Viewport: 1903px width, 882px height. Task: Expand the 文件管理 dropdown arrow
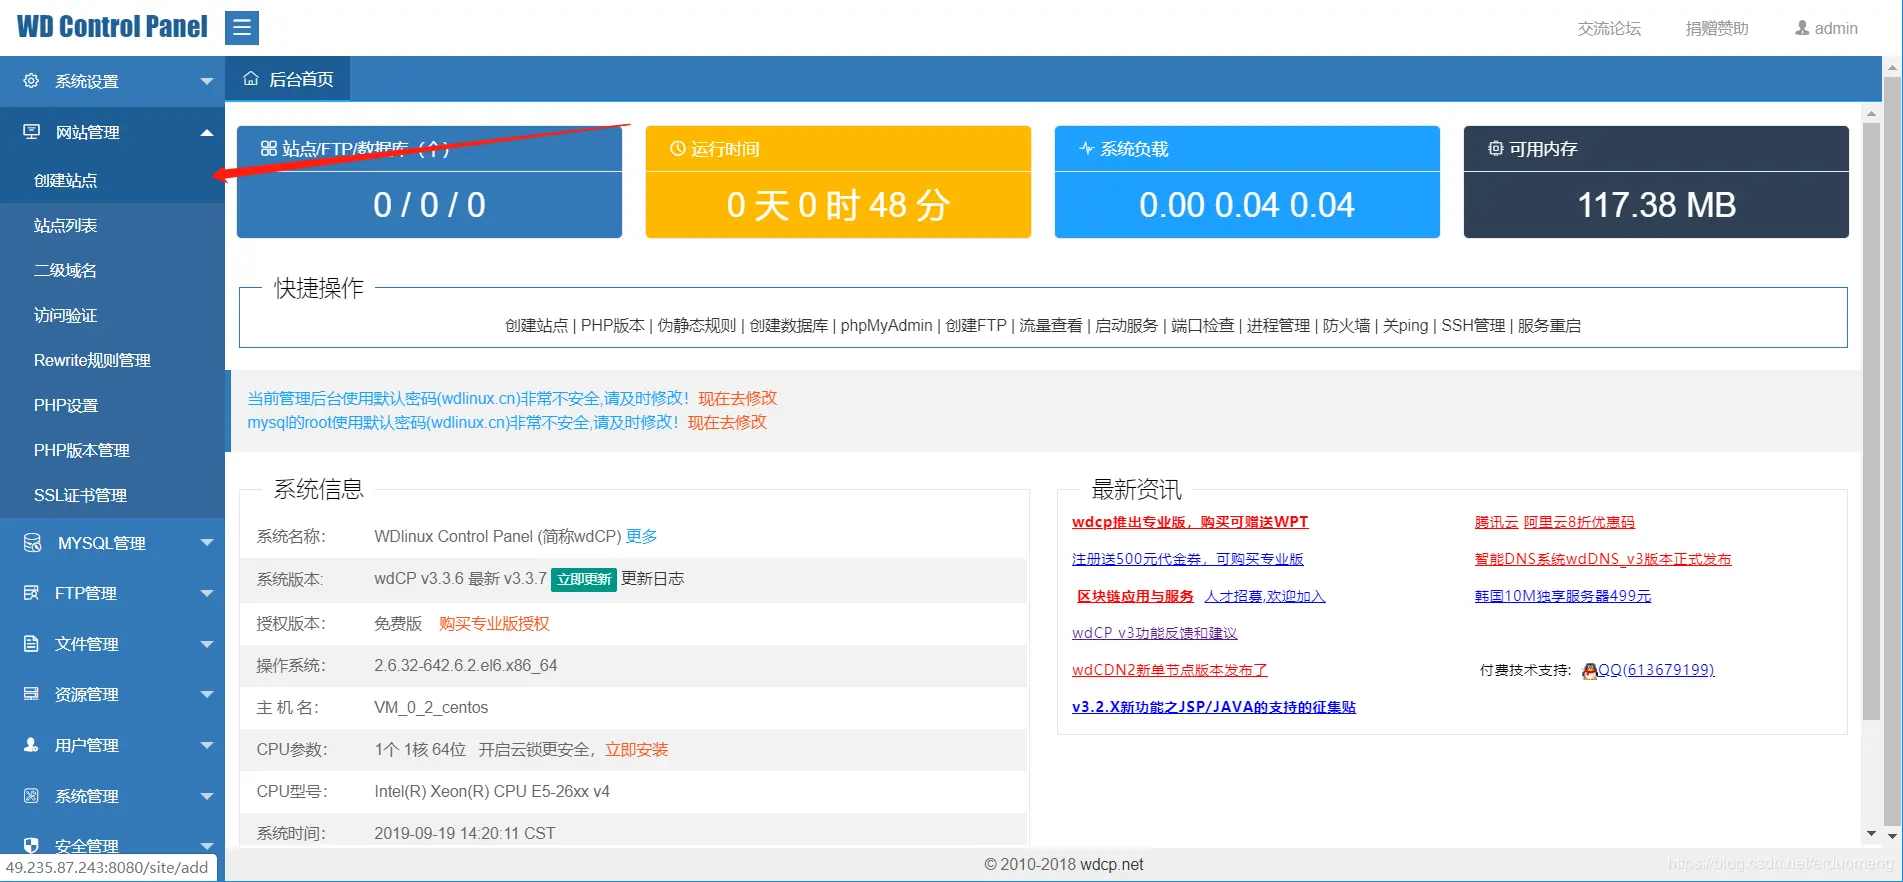click(x=207, y=644)
